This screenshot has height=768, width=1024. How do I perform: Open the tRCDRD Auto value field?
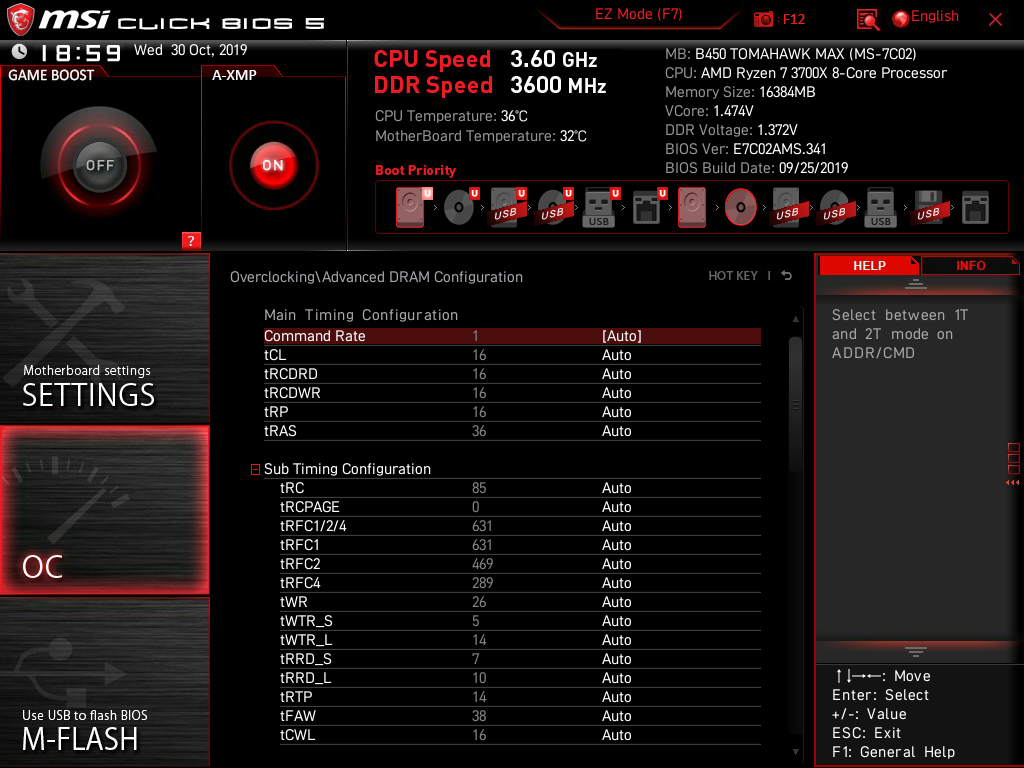[616, 374]
